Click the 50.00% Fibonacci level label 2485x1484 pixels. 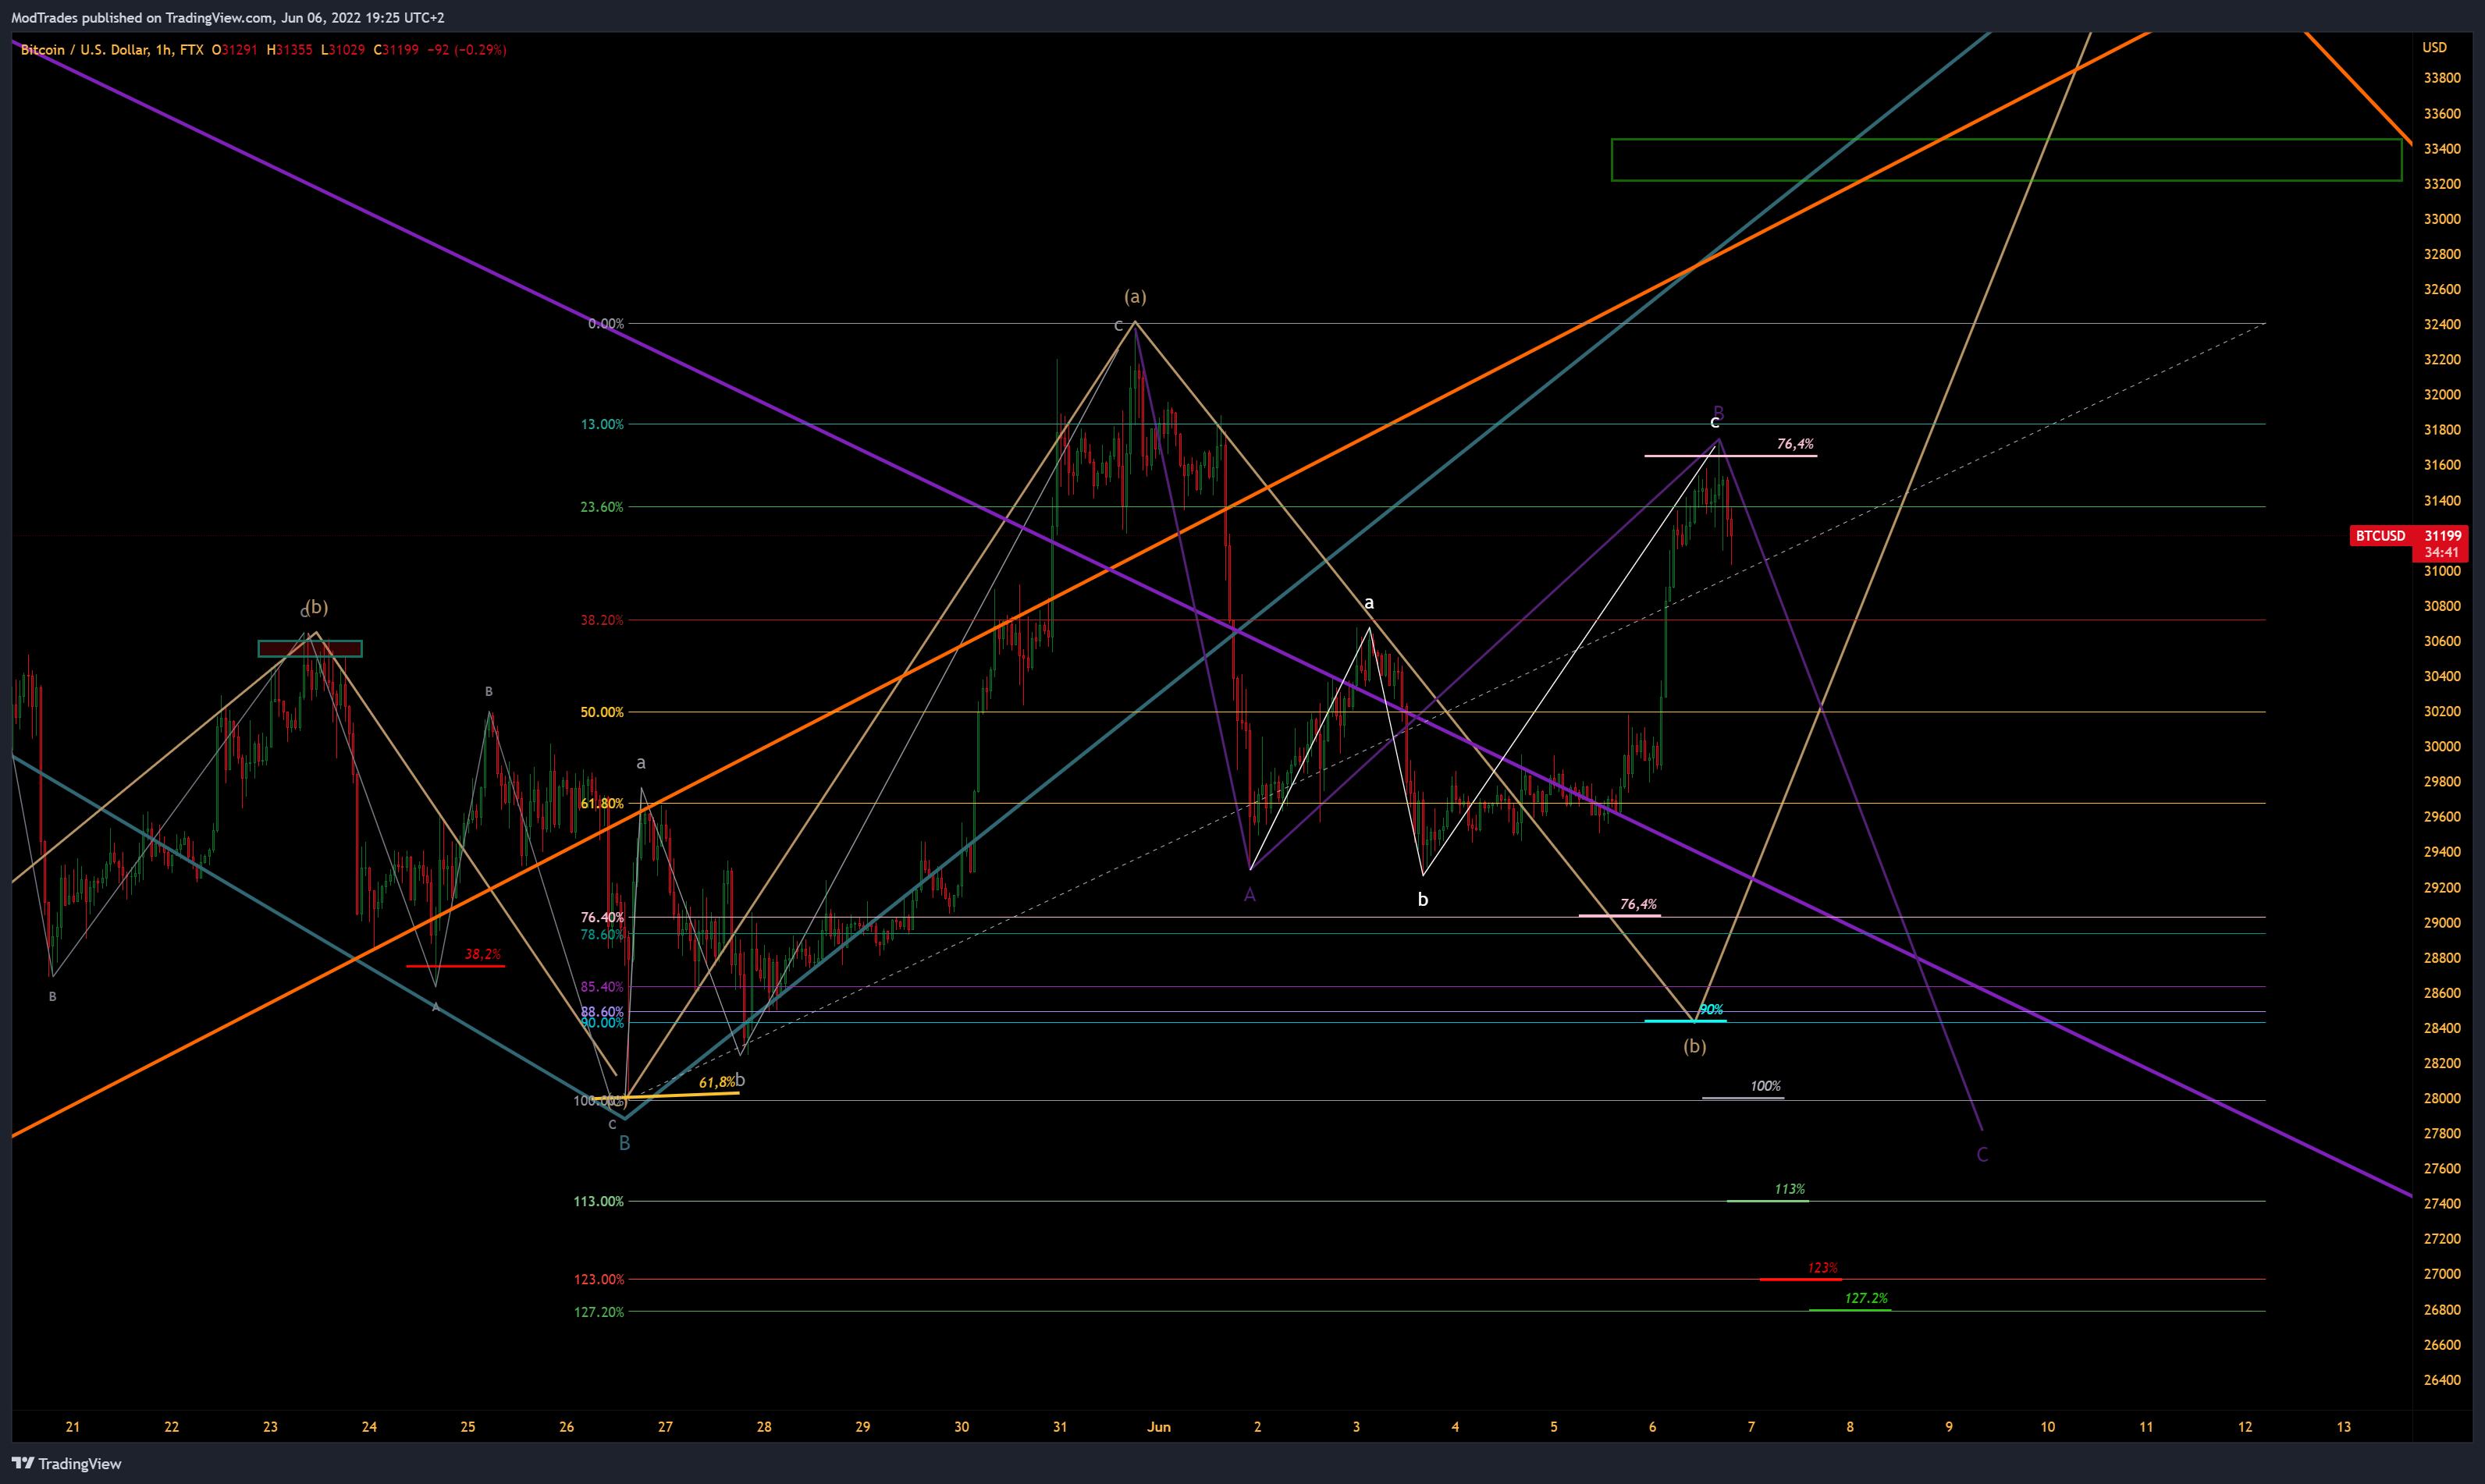(602, 712)
